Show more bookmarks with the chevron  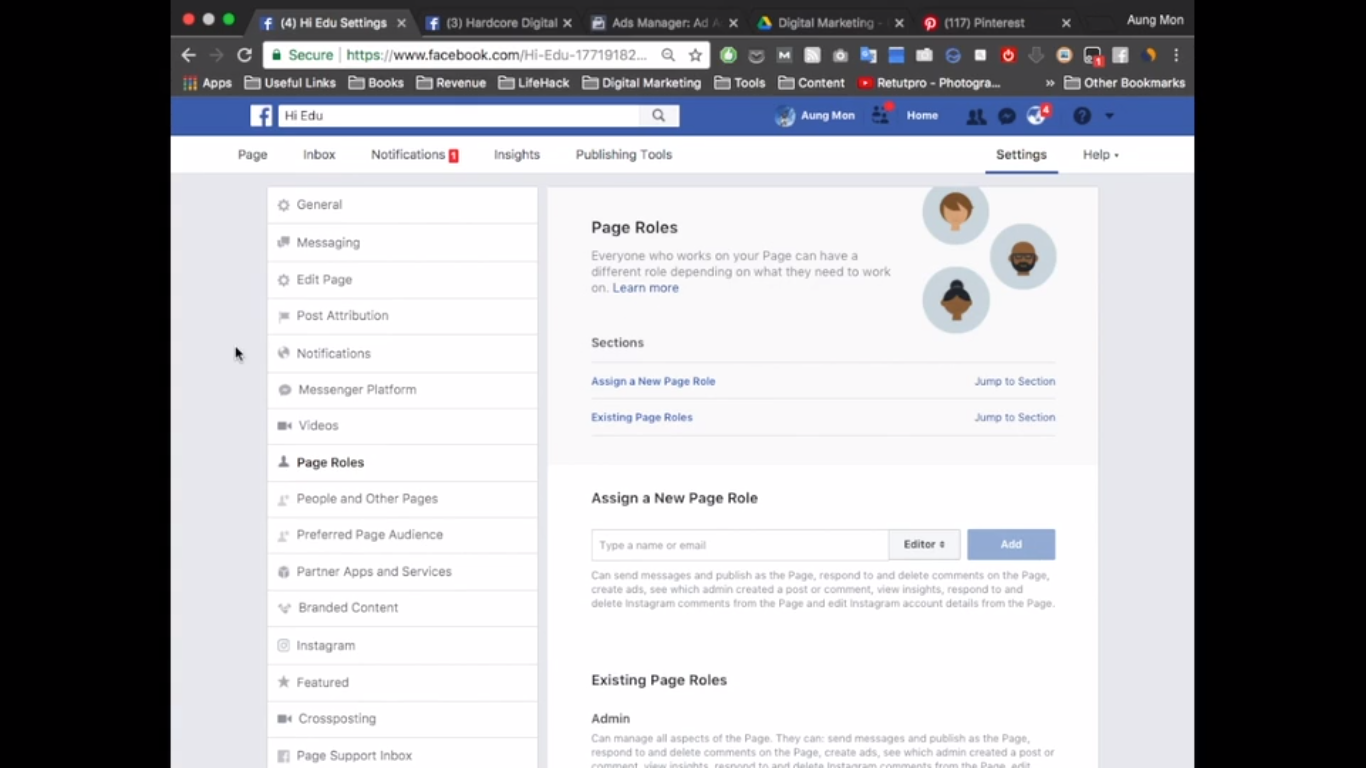click(1049, 83)
